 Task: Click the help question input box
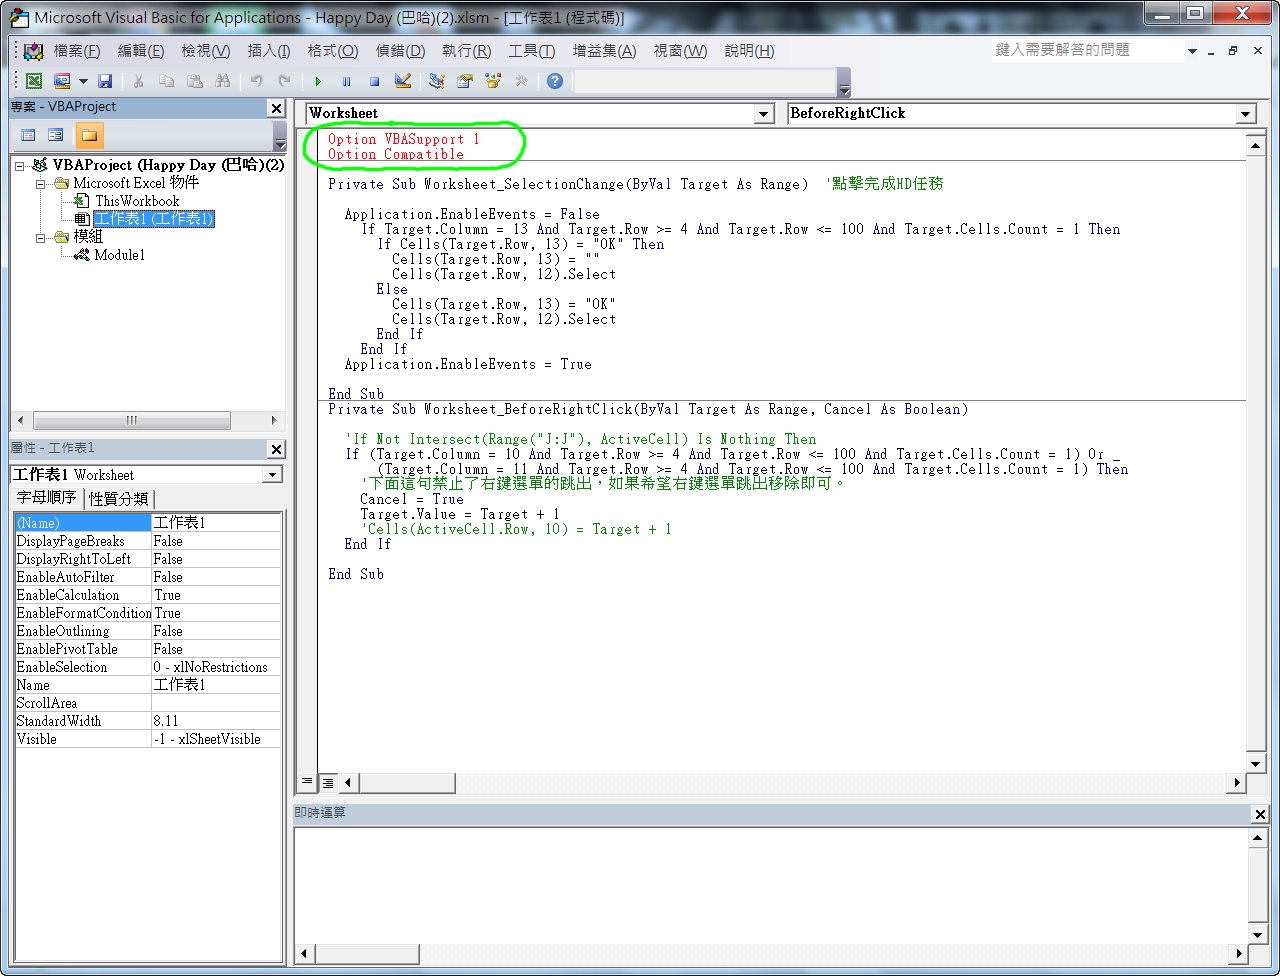point(1087,50)
